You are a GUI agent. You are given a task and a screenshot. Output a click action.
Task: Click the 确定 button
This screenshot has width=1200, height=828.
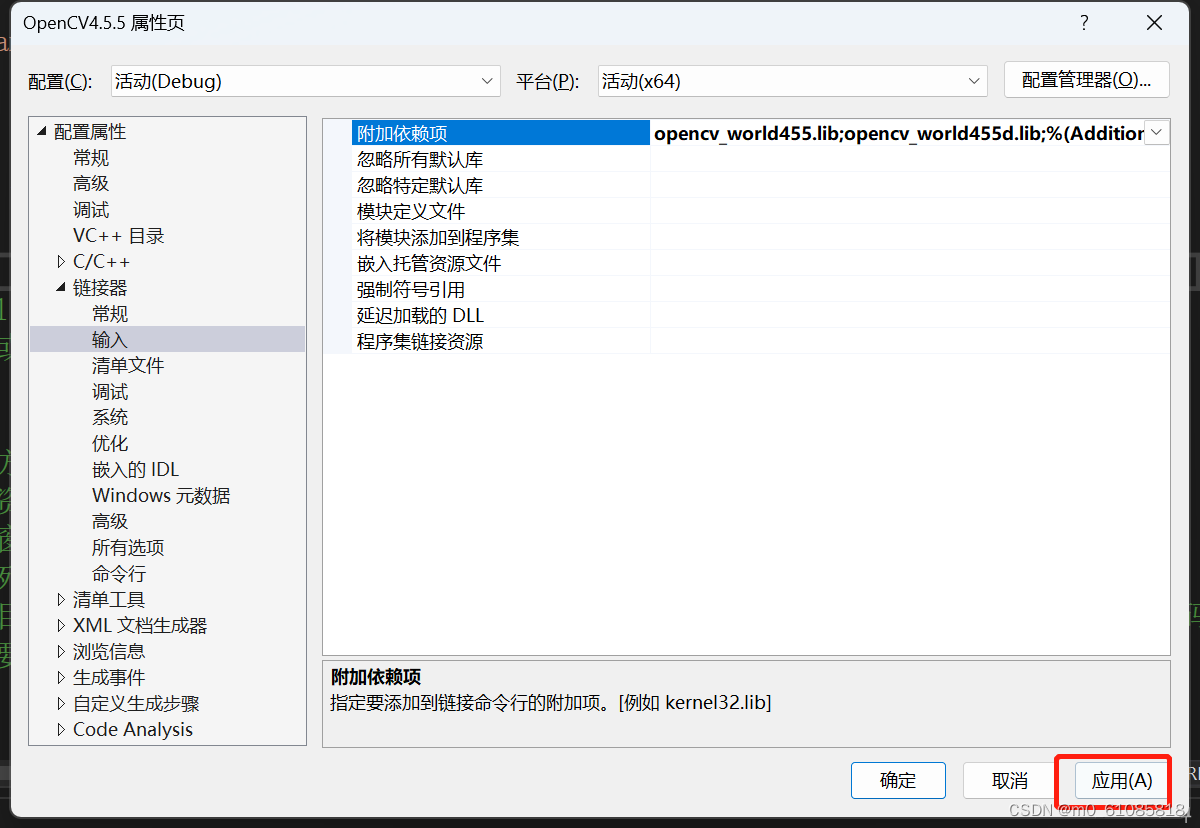tap(898, 780)
